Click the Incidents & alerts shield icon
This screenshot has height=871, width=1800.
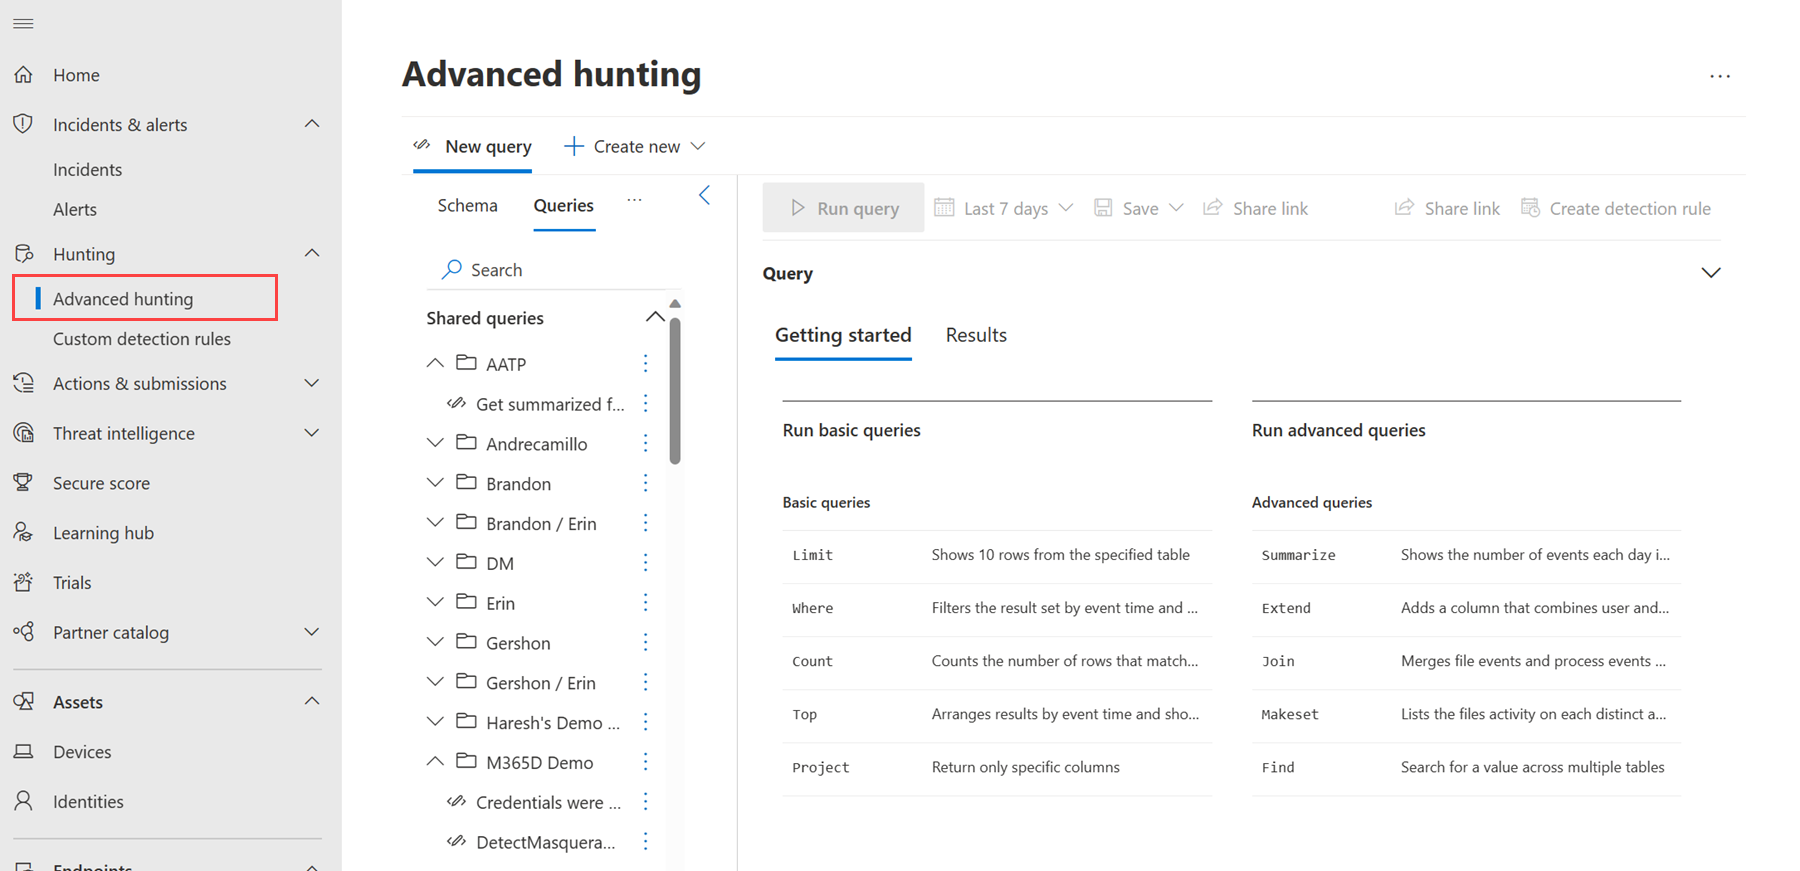(23, 124)
